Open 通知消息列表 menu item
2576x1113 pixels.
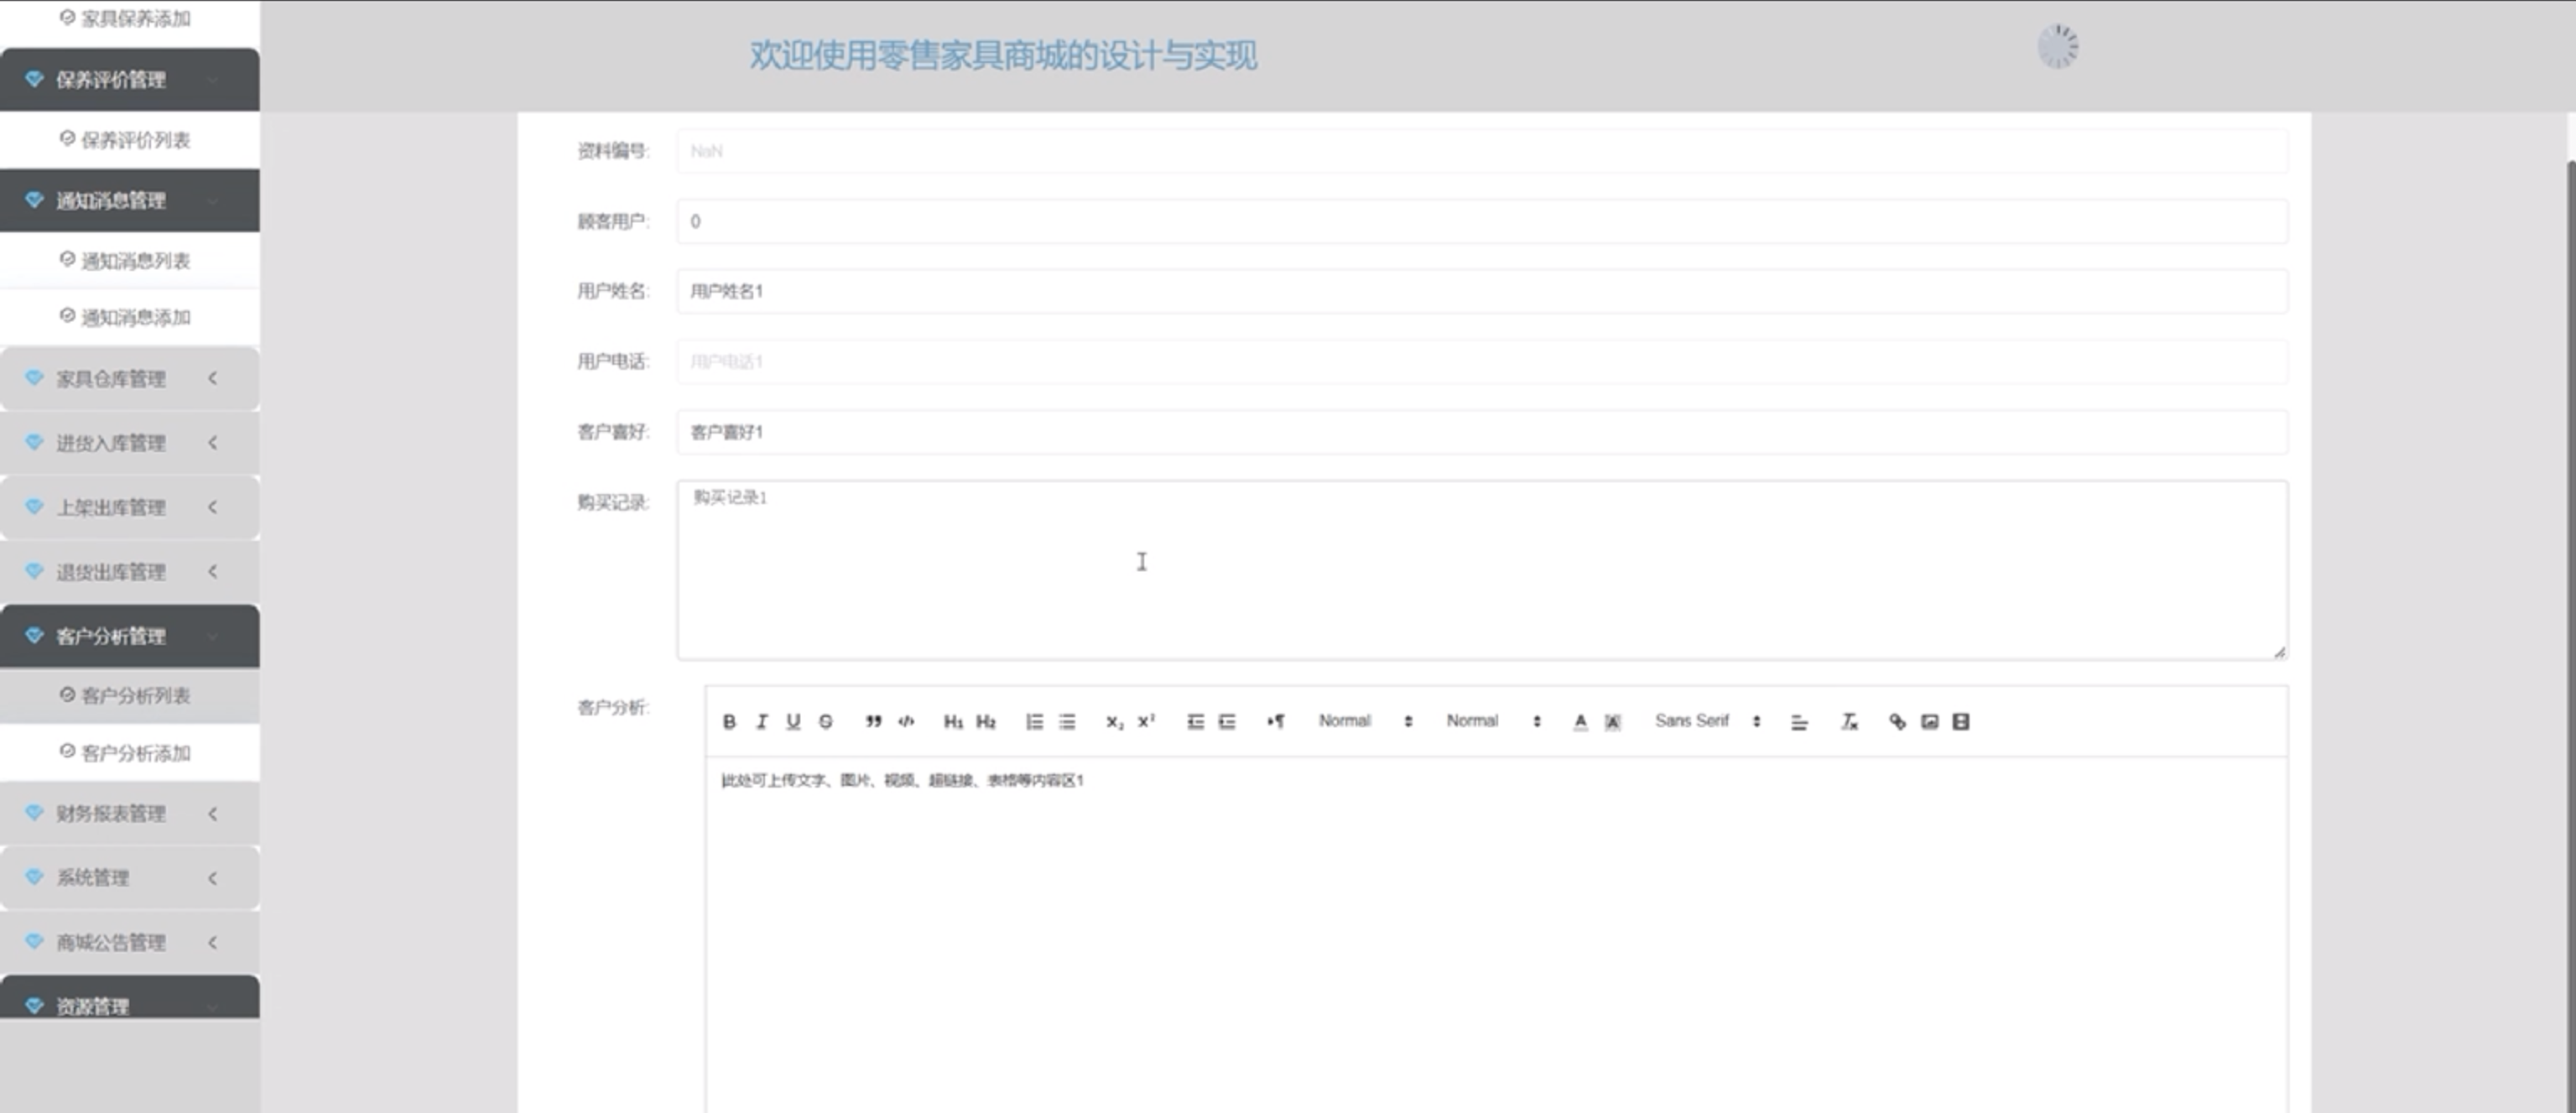(135, 261)
